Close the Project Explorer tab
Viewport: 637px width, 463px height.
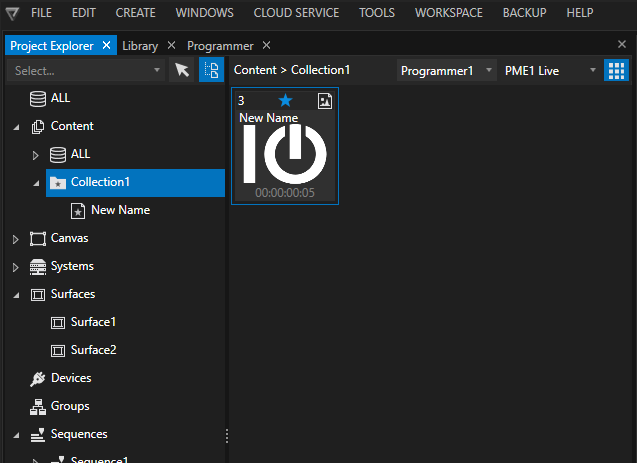106,45
